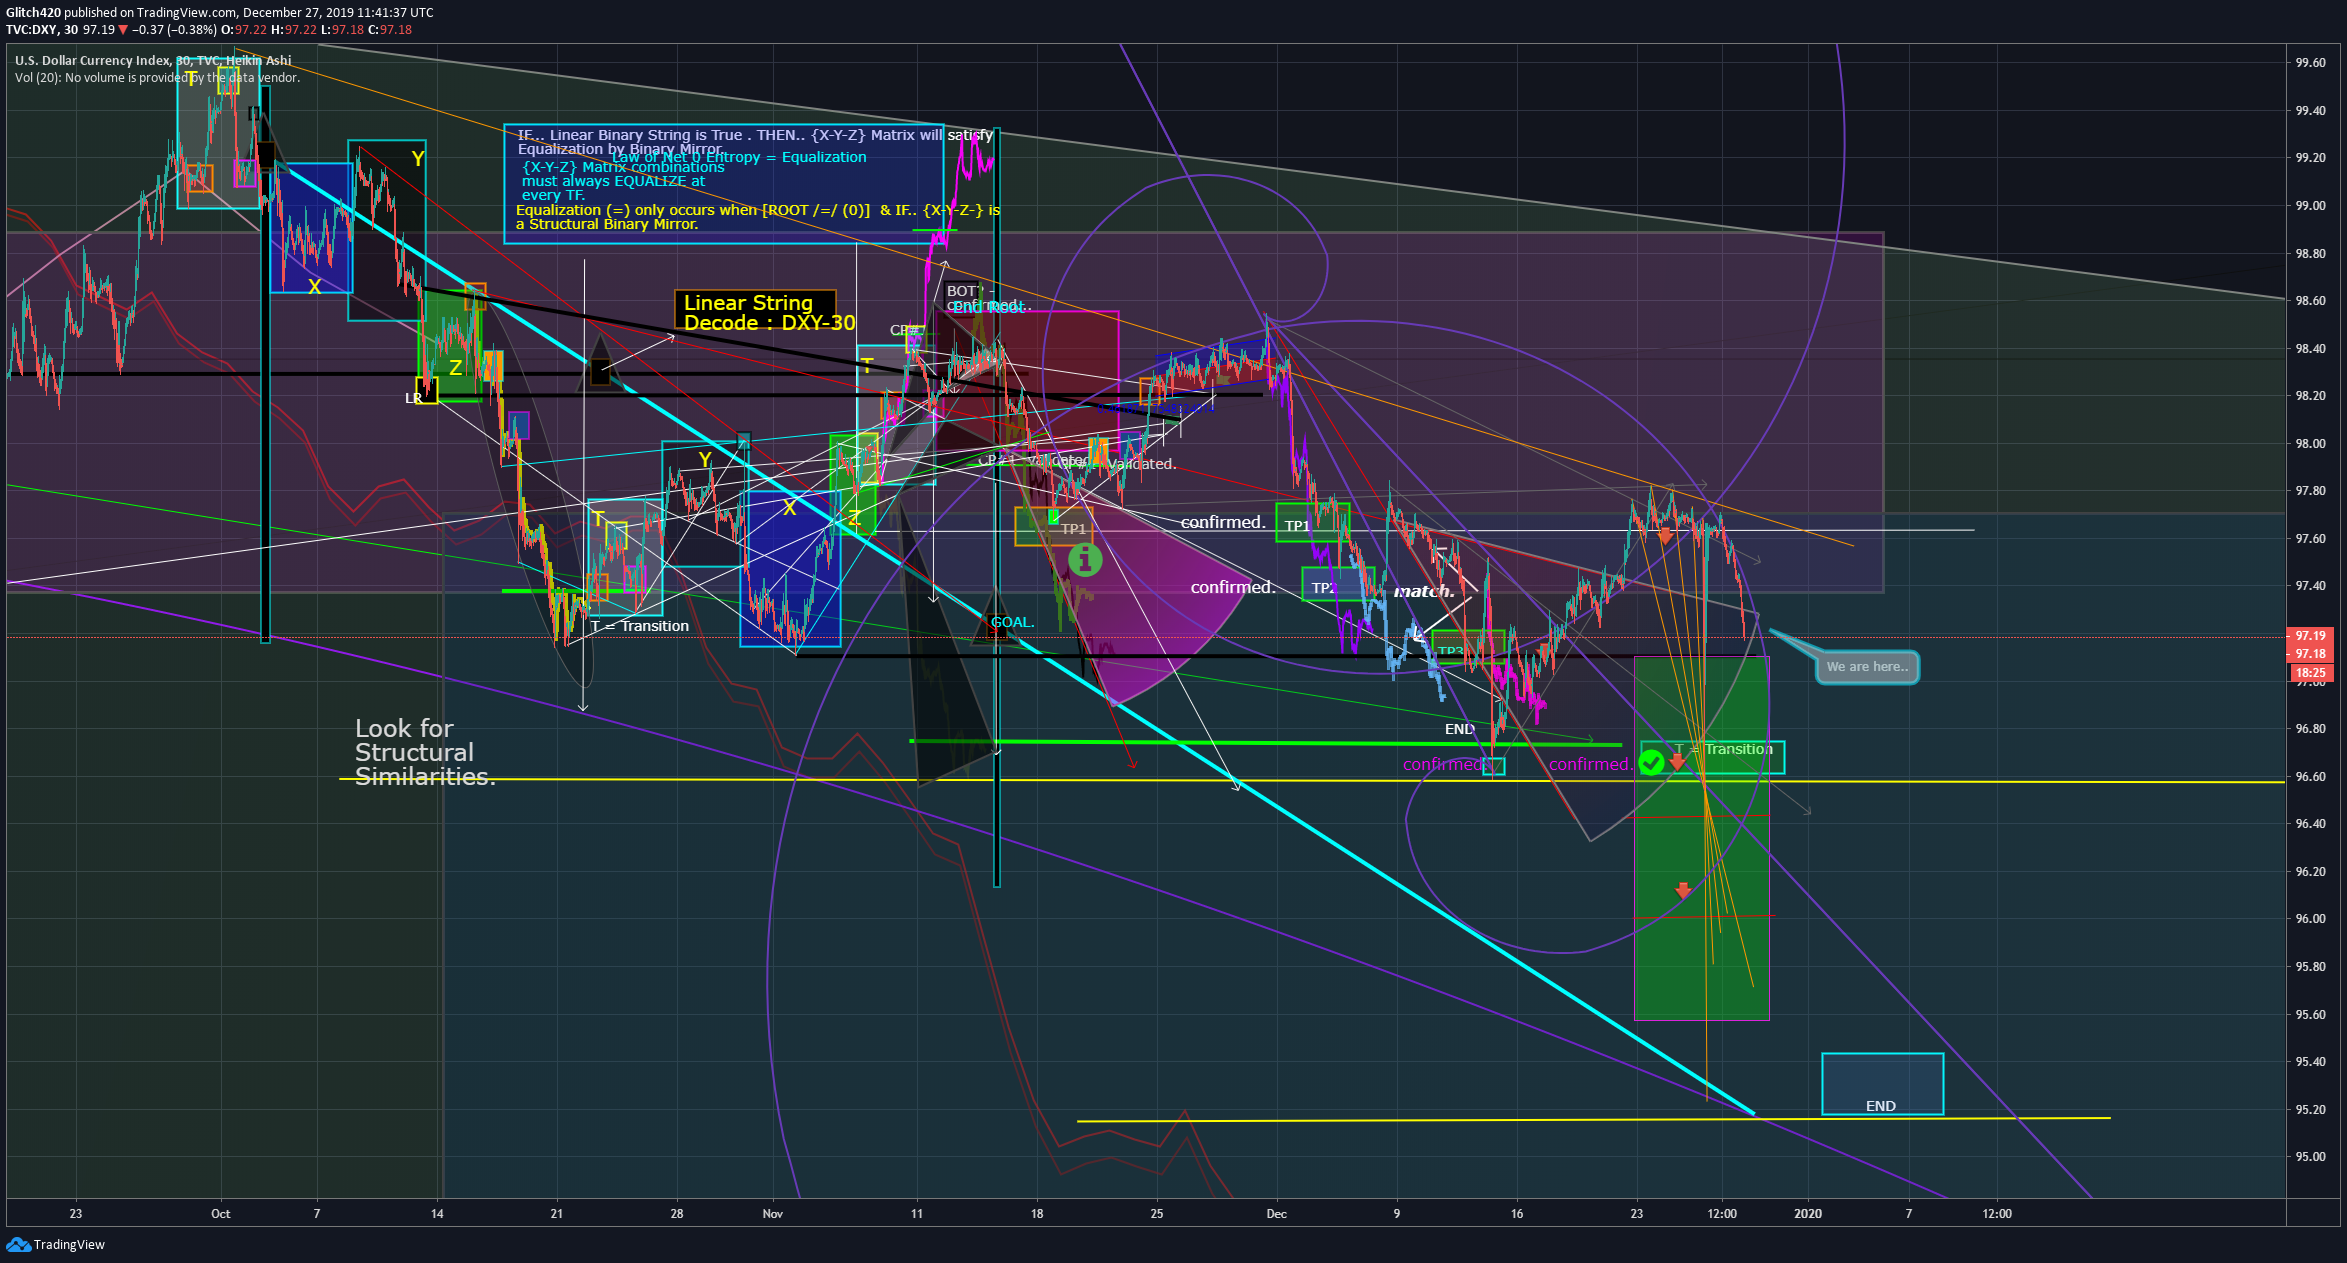Image resolution: width=2347 pixels, height=1263 pixels.
Task: Click the TradingView wordmark text
Action: coord(69,1244)
